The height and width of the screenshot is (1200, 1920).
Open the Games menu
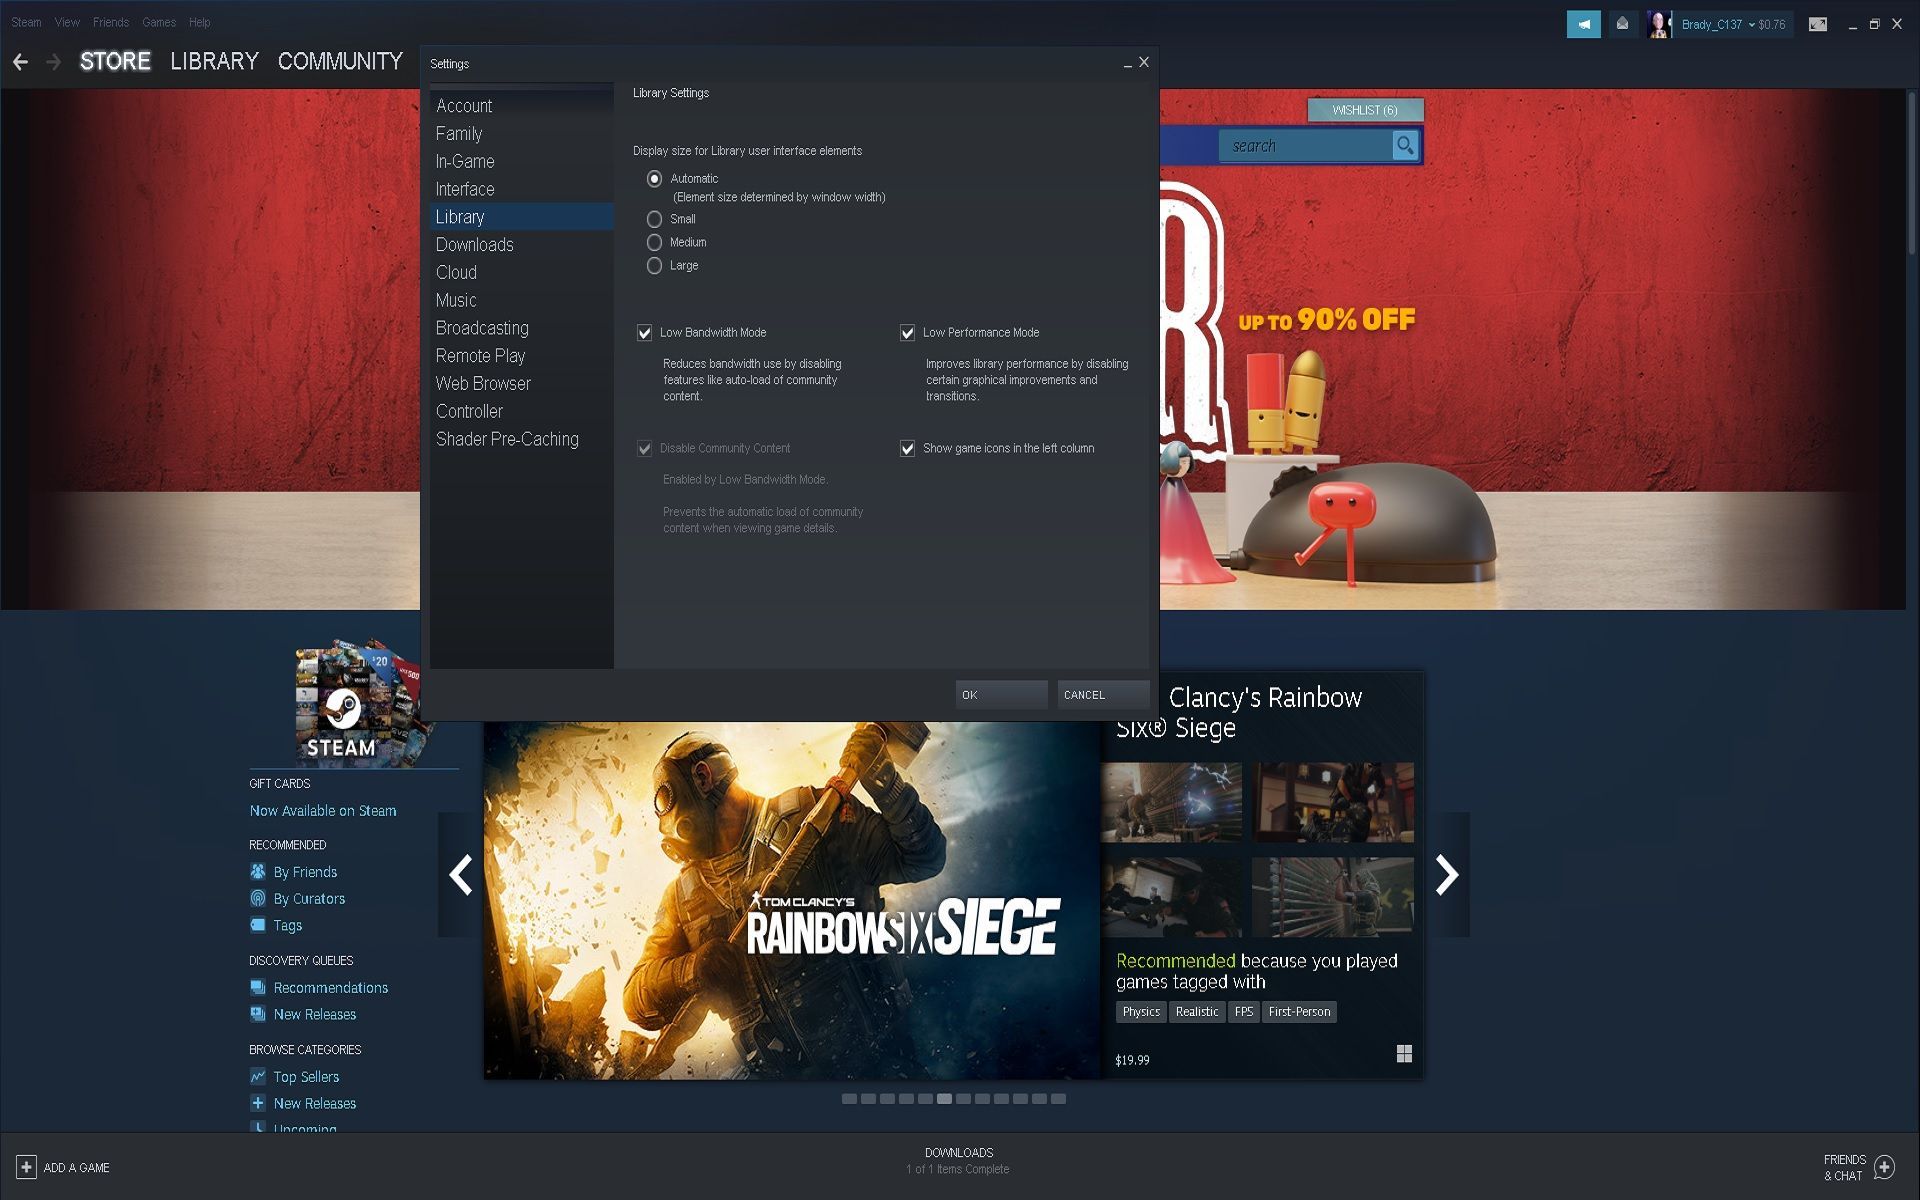pyautogui.click(x=159, y=22)
